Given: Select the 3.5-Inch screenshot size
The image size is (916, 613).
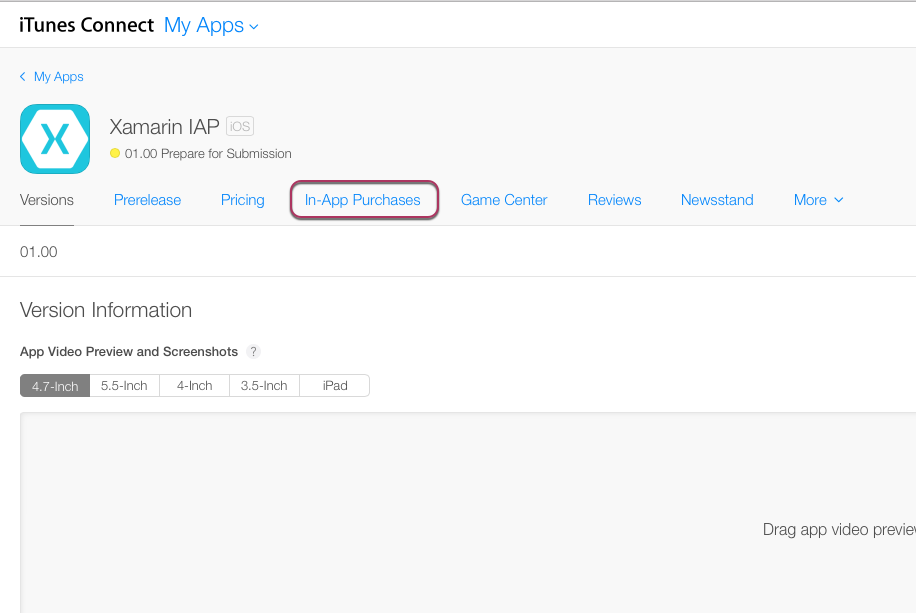Looking at the screenshot, I should tap(264, 386).
